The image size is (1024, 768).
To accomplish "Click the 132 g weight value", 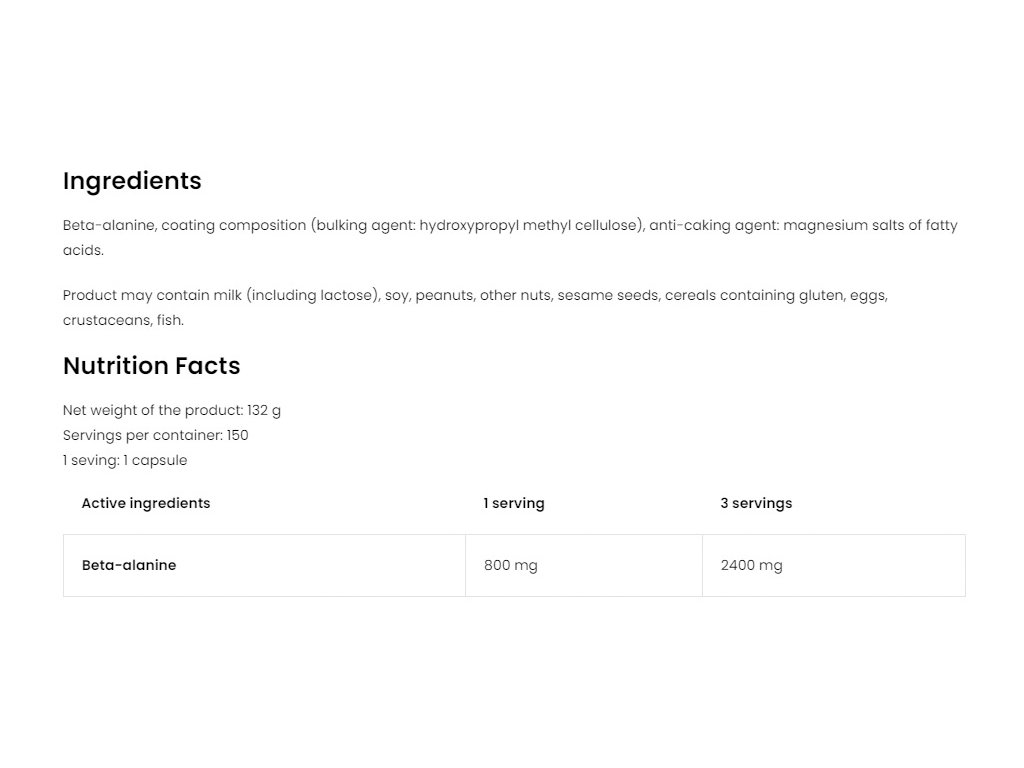I will (x=264, y=410).
